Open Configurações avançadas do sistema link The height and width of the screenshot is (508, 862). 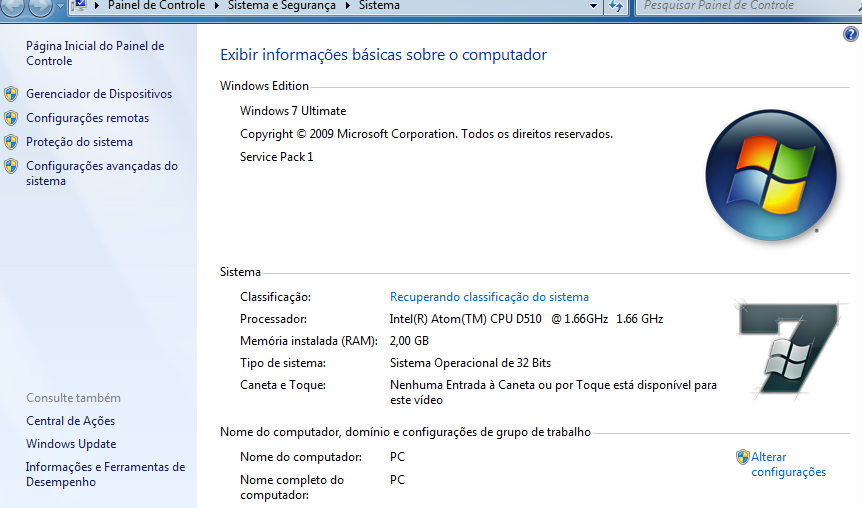pos(102,173)
